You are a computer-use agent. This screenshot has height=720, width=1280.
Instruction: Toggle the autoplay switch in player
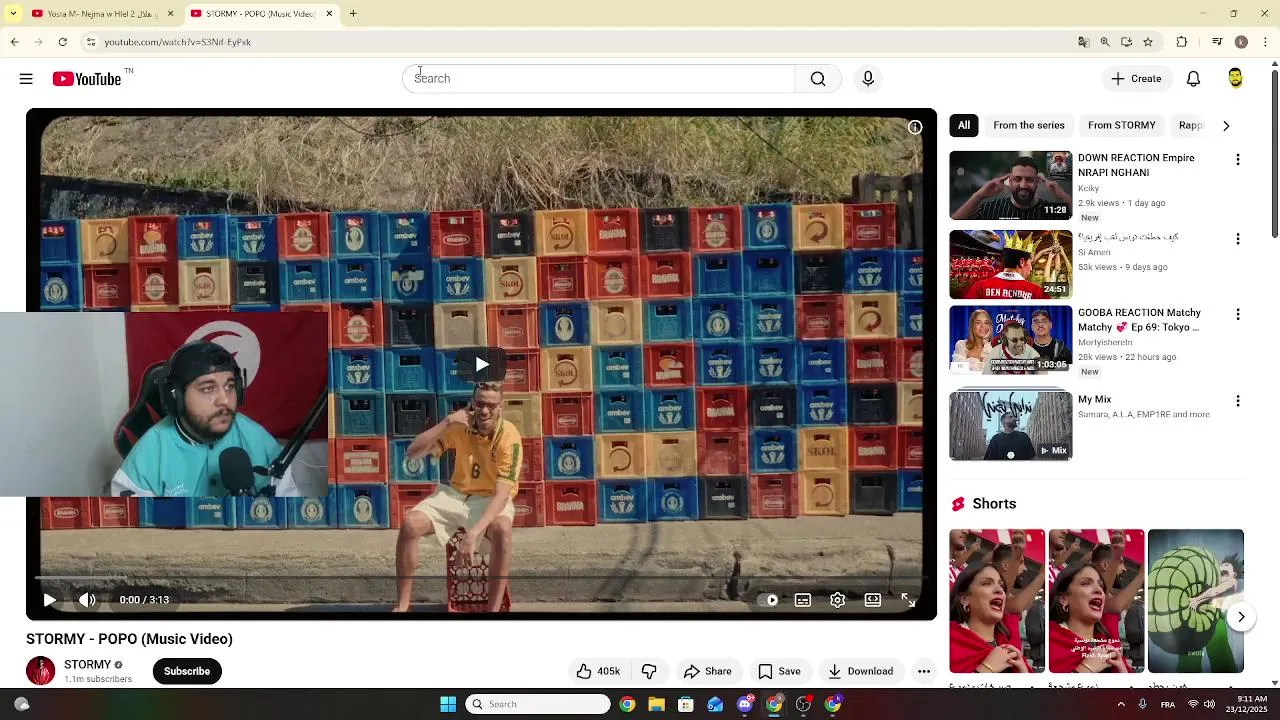tap(768, 600)
